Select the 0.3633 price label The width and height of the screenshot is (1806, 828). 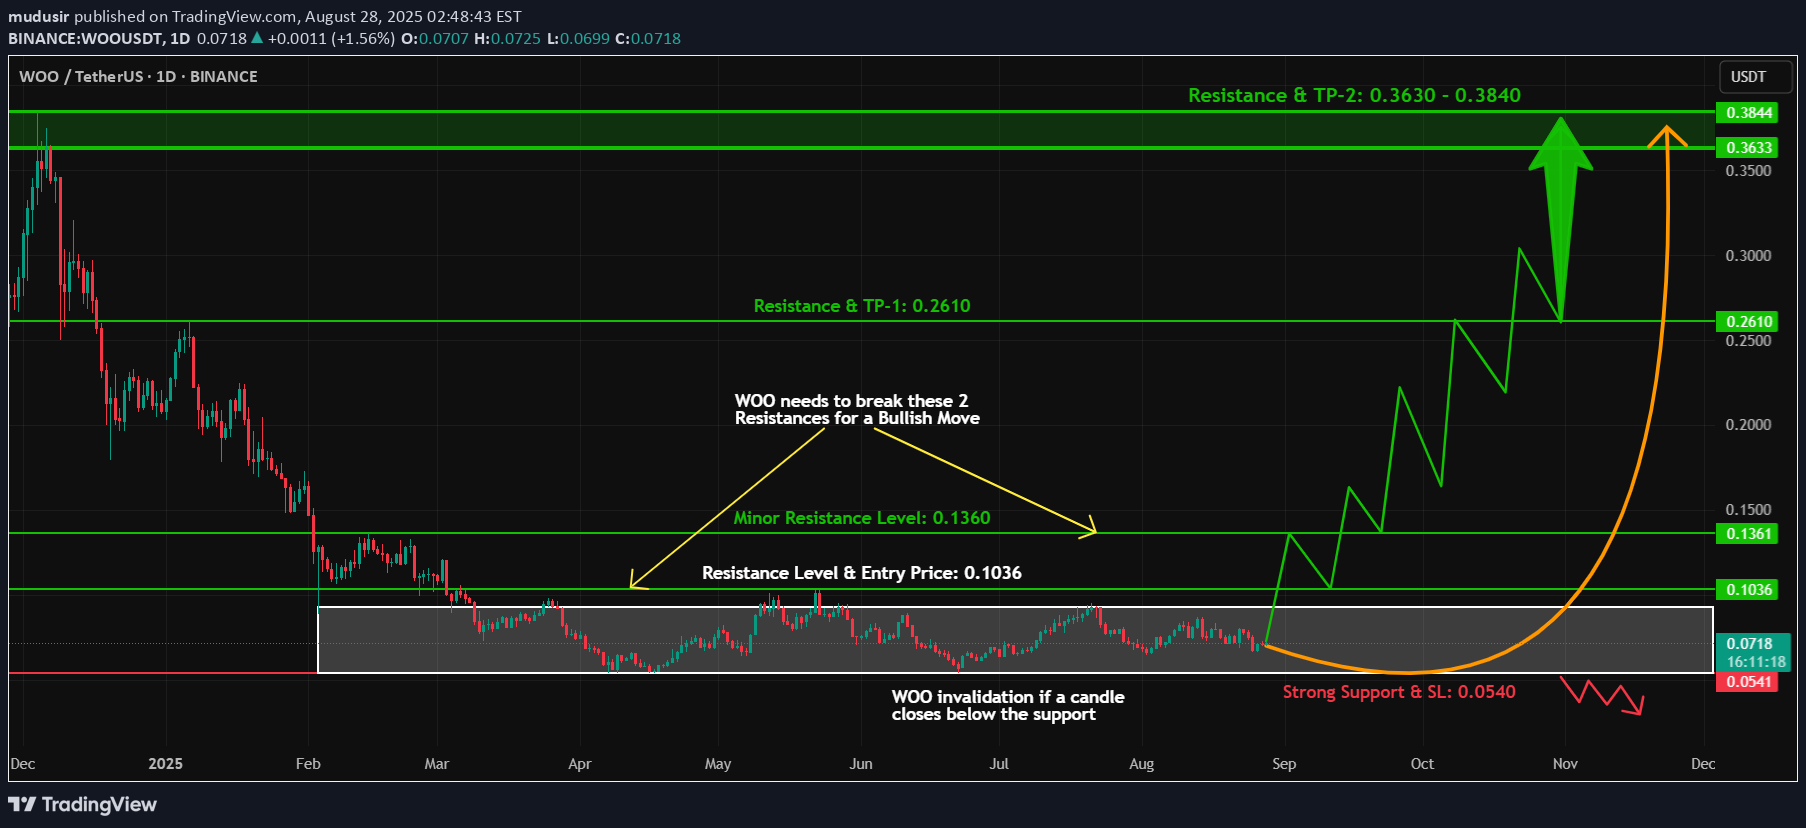pyautogui.click(x=1747, y=148)
